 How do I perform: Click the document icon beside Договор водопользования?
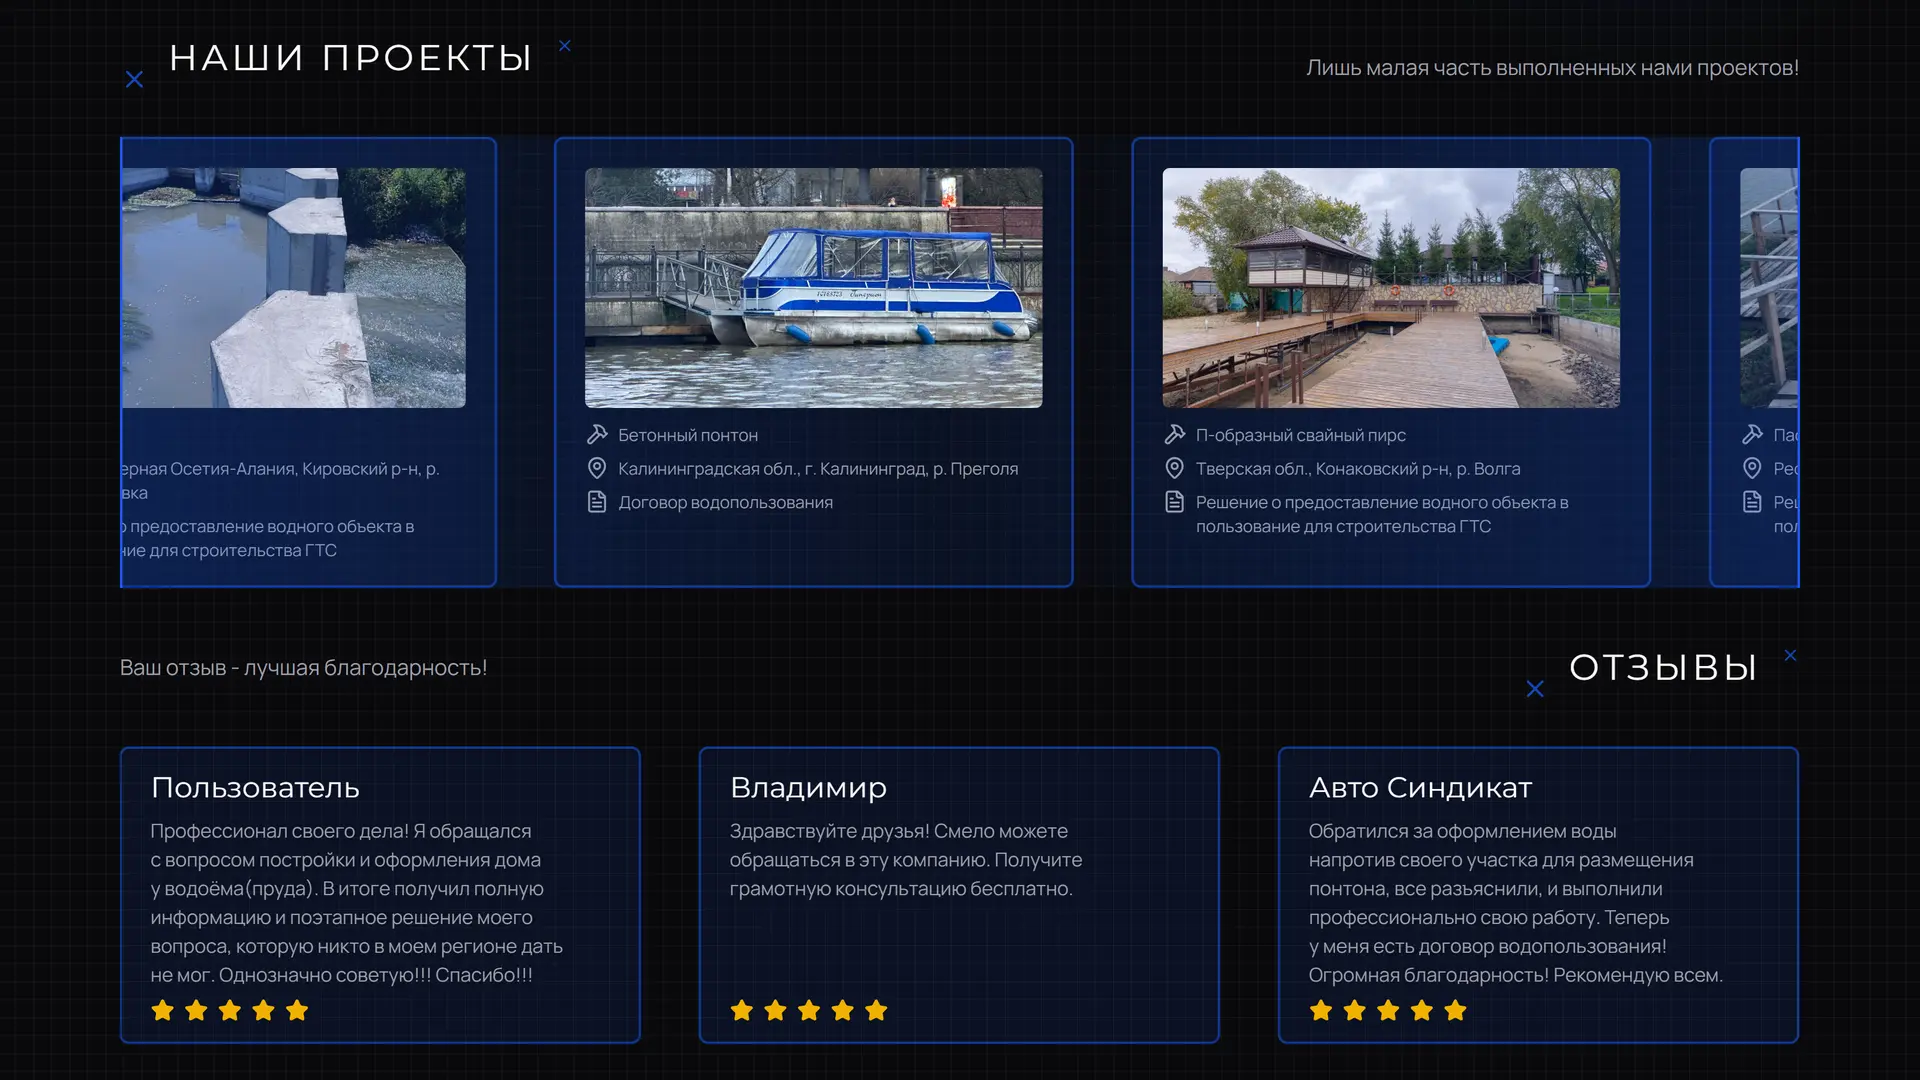[597, 502]
